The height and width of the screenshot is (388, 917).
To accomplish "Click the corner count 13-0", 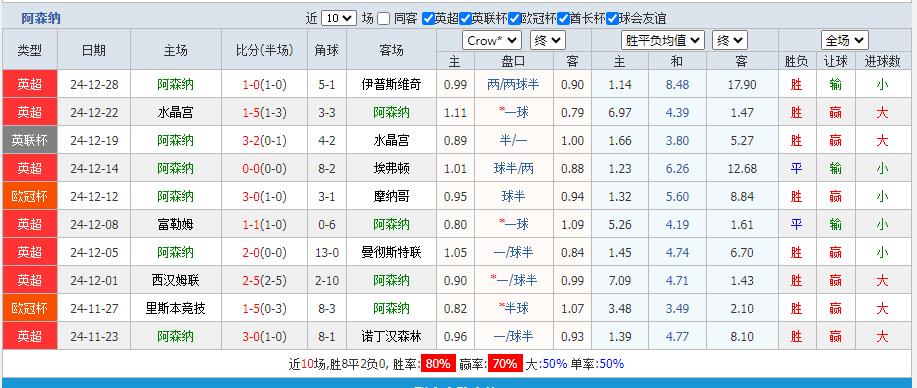I will click(327, 253).
